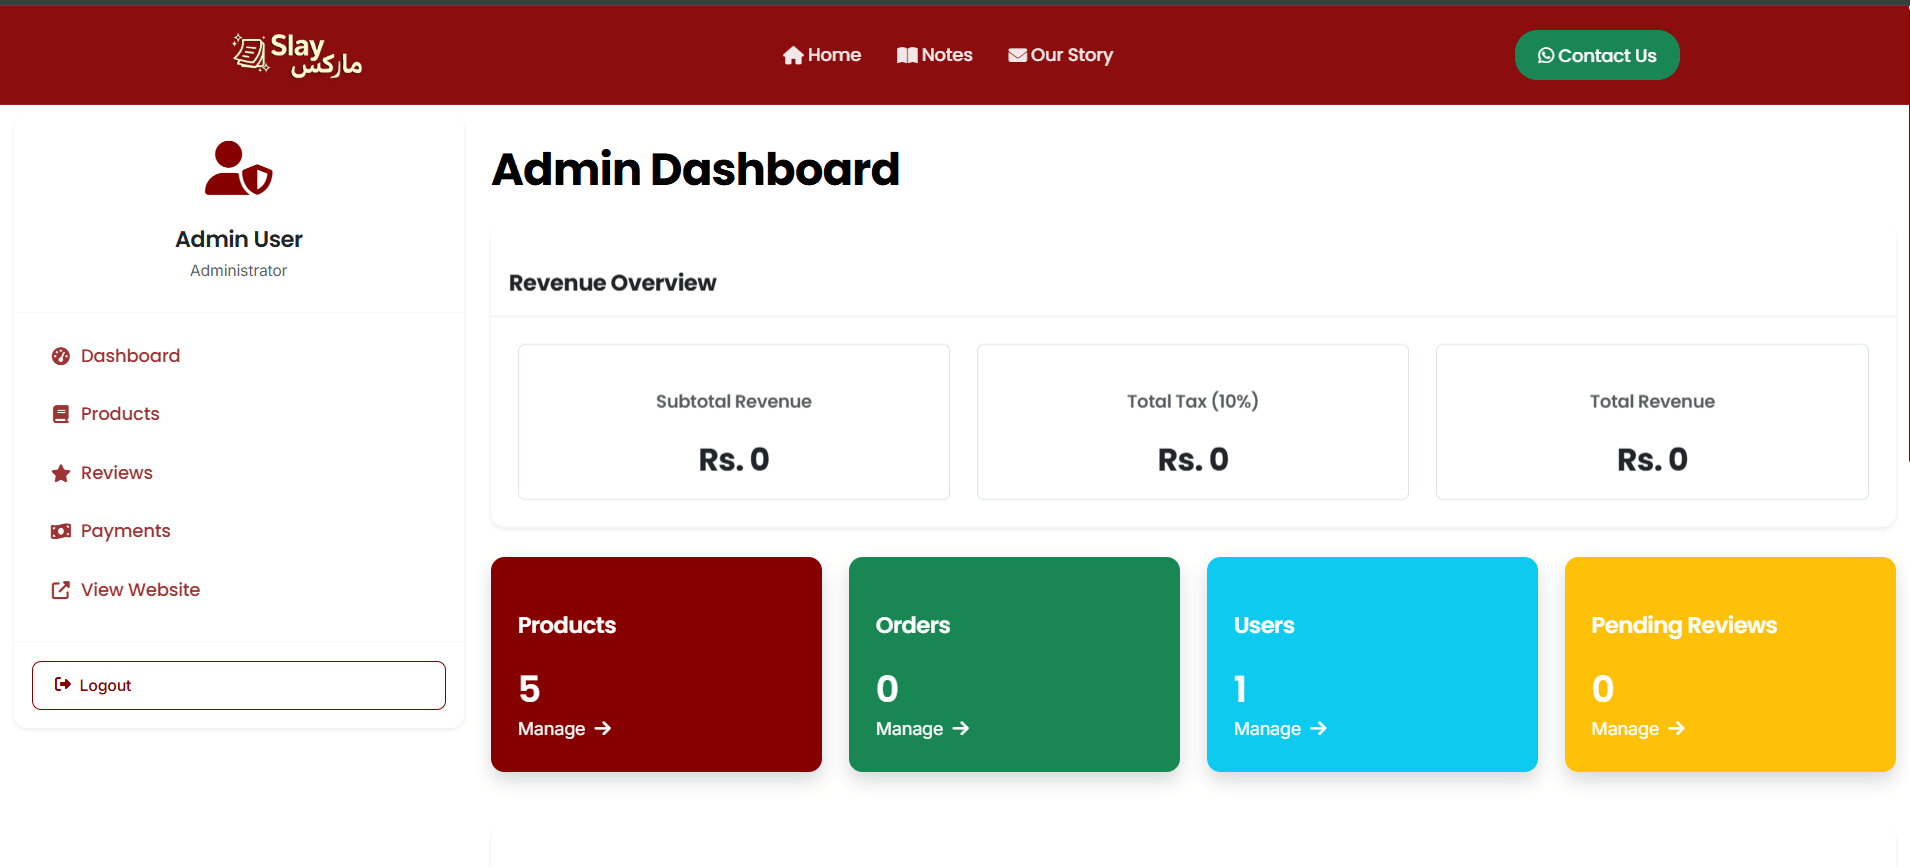
Task: Click the Administrator role label
Action: click(239, 271)
